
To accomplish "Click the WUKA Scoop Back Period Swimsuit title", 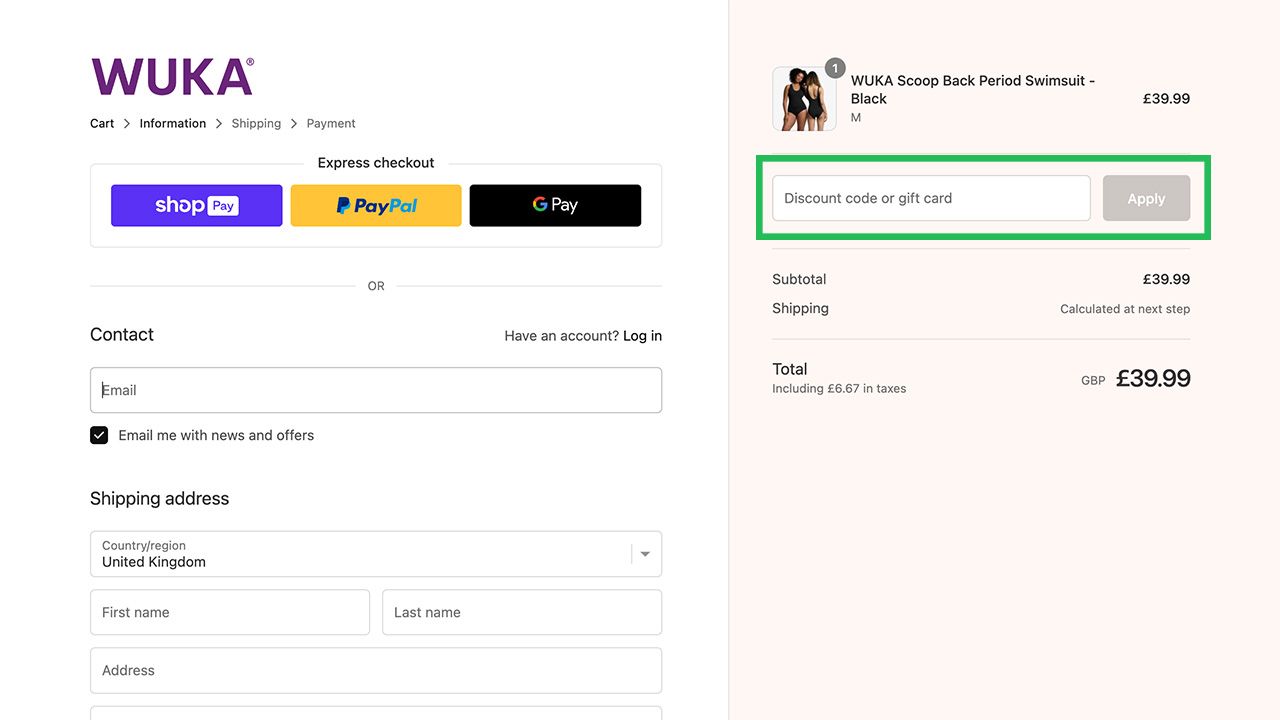I will click(973, 89).
